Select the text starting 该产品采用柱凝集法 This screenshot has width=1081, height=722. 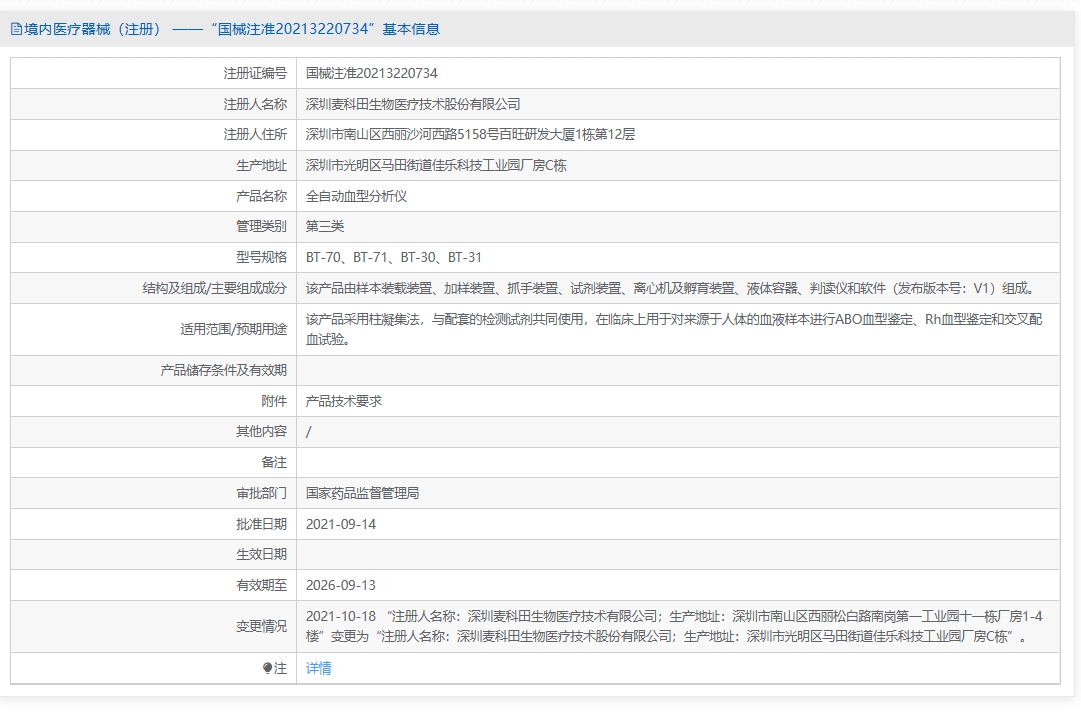[674, 330]
